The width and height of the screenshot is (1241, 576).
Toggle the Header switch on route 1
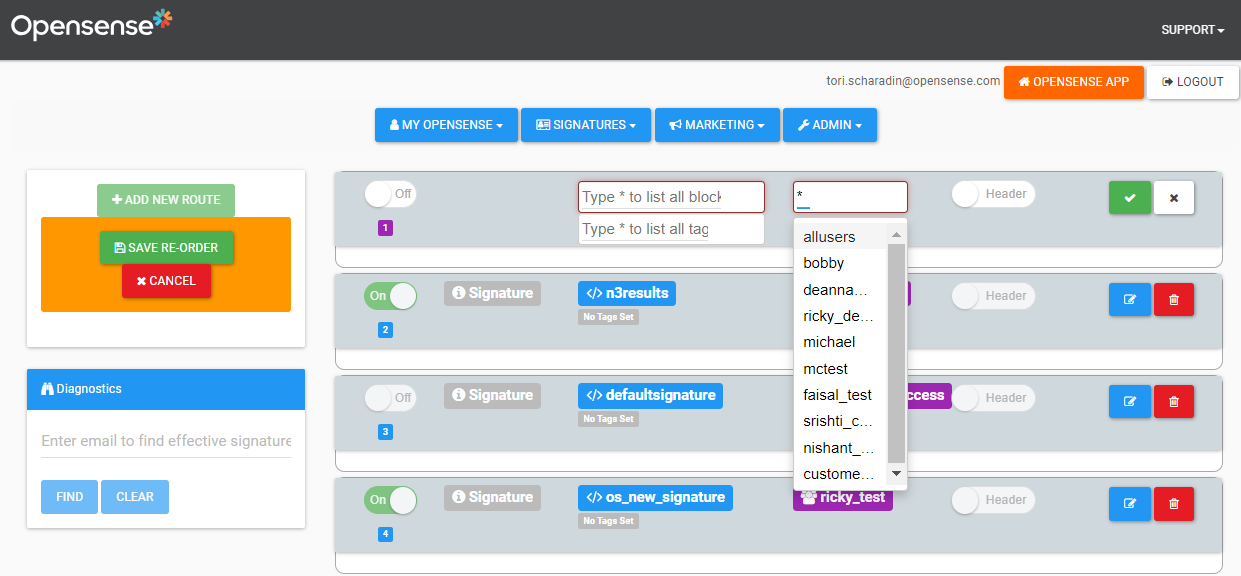point(993,194)
